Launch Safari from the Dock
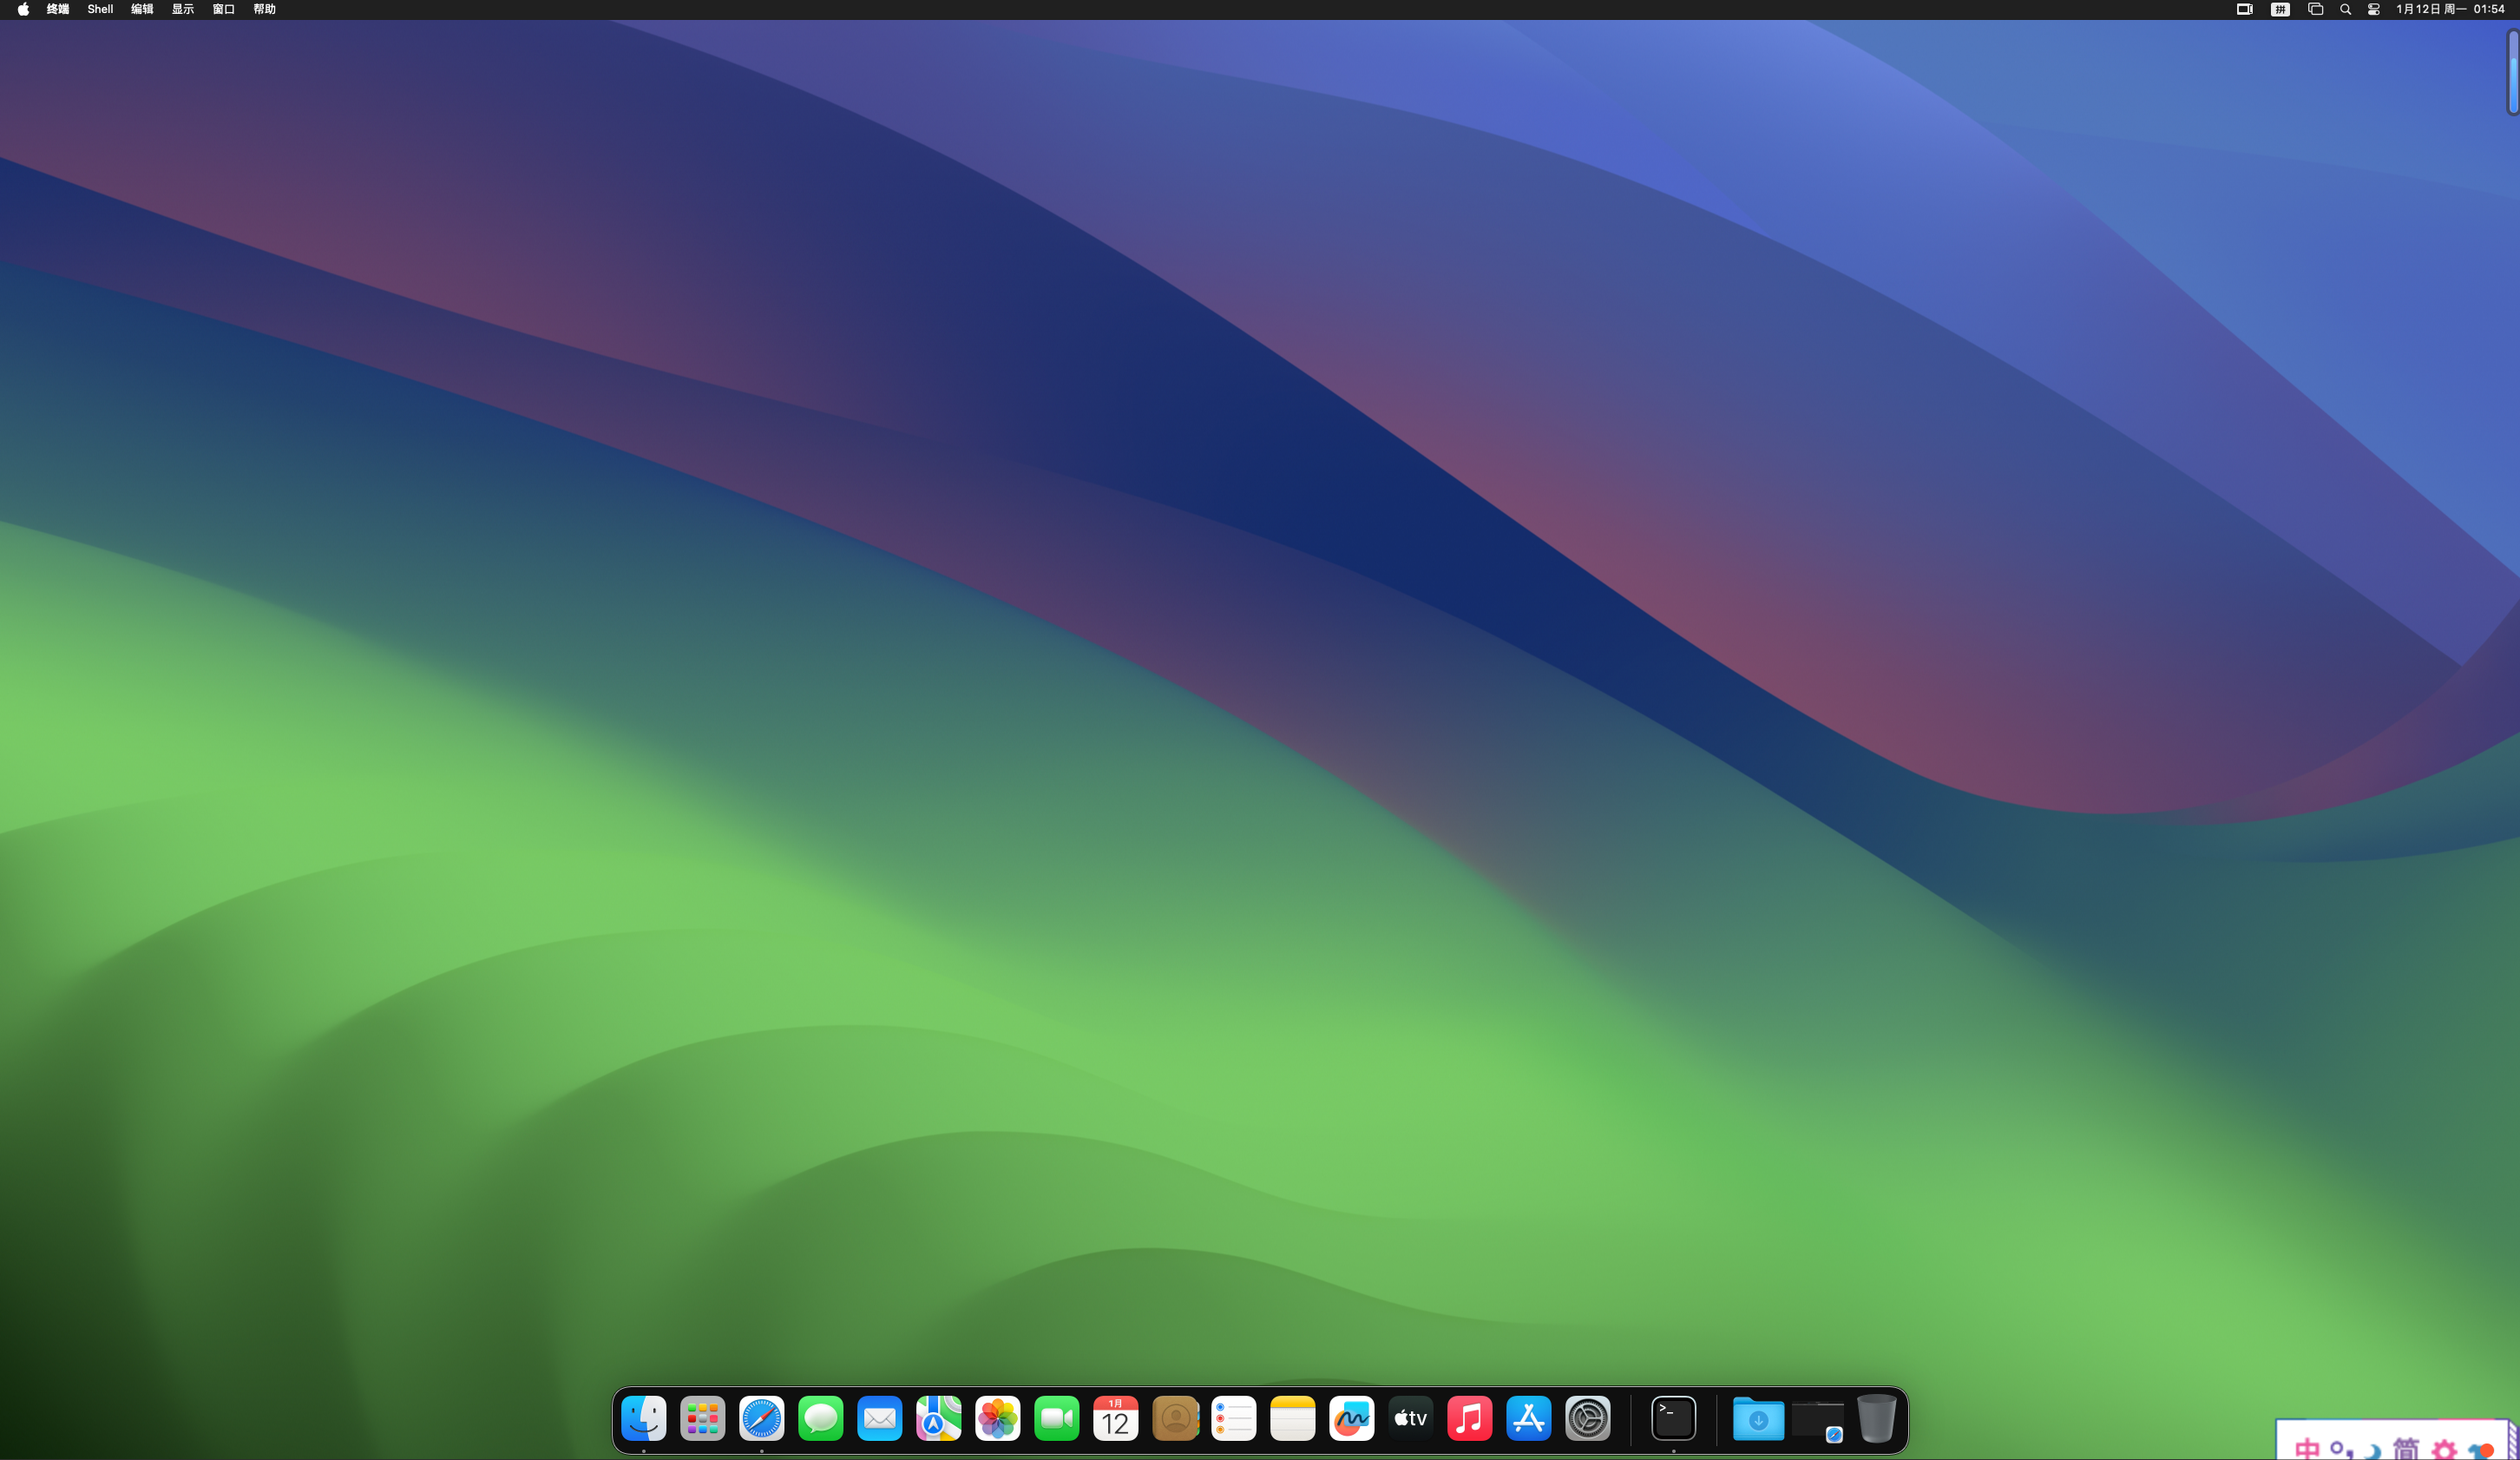 (761, 1418)
